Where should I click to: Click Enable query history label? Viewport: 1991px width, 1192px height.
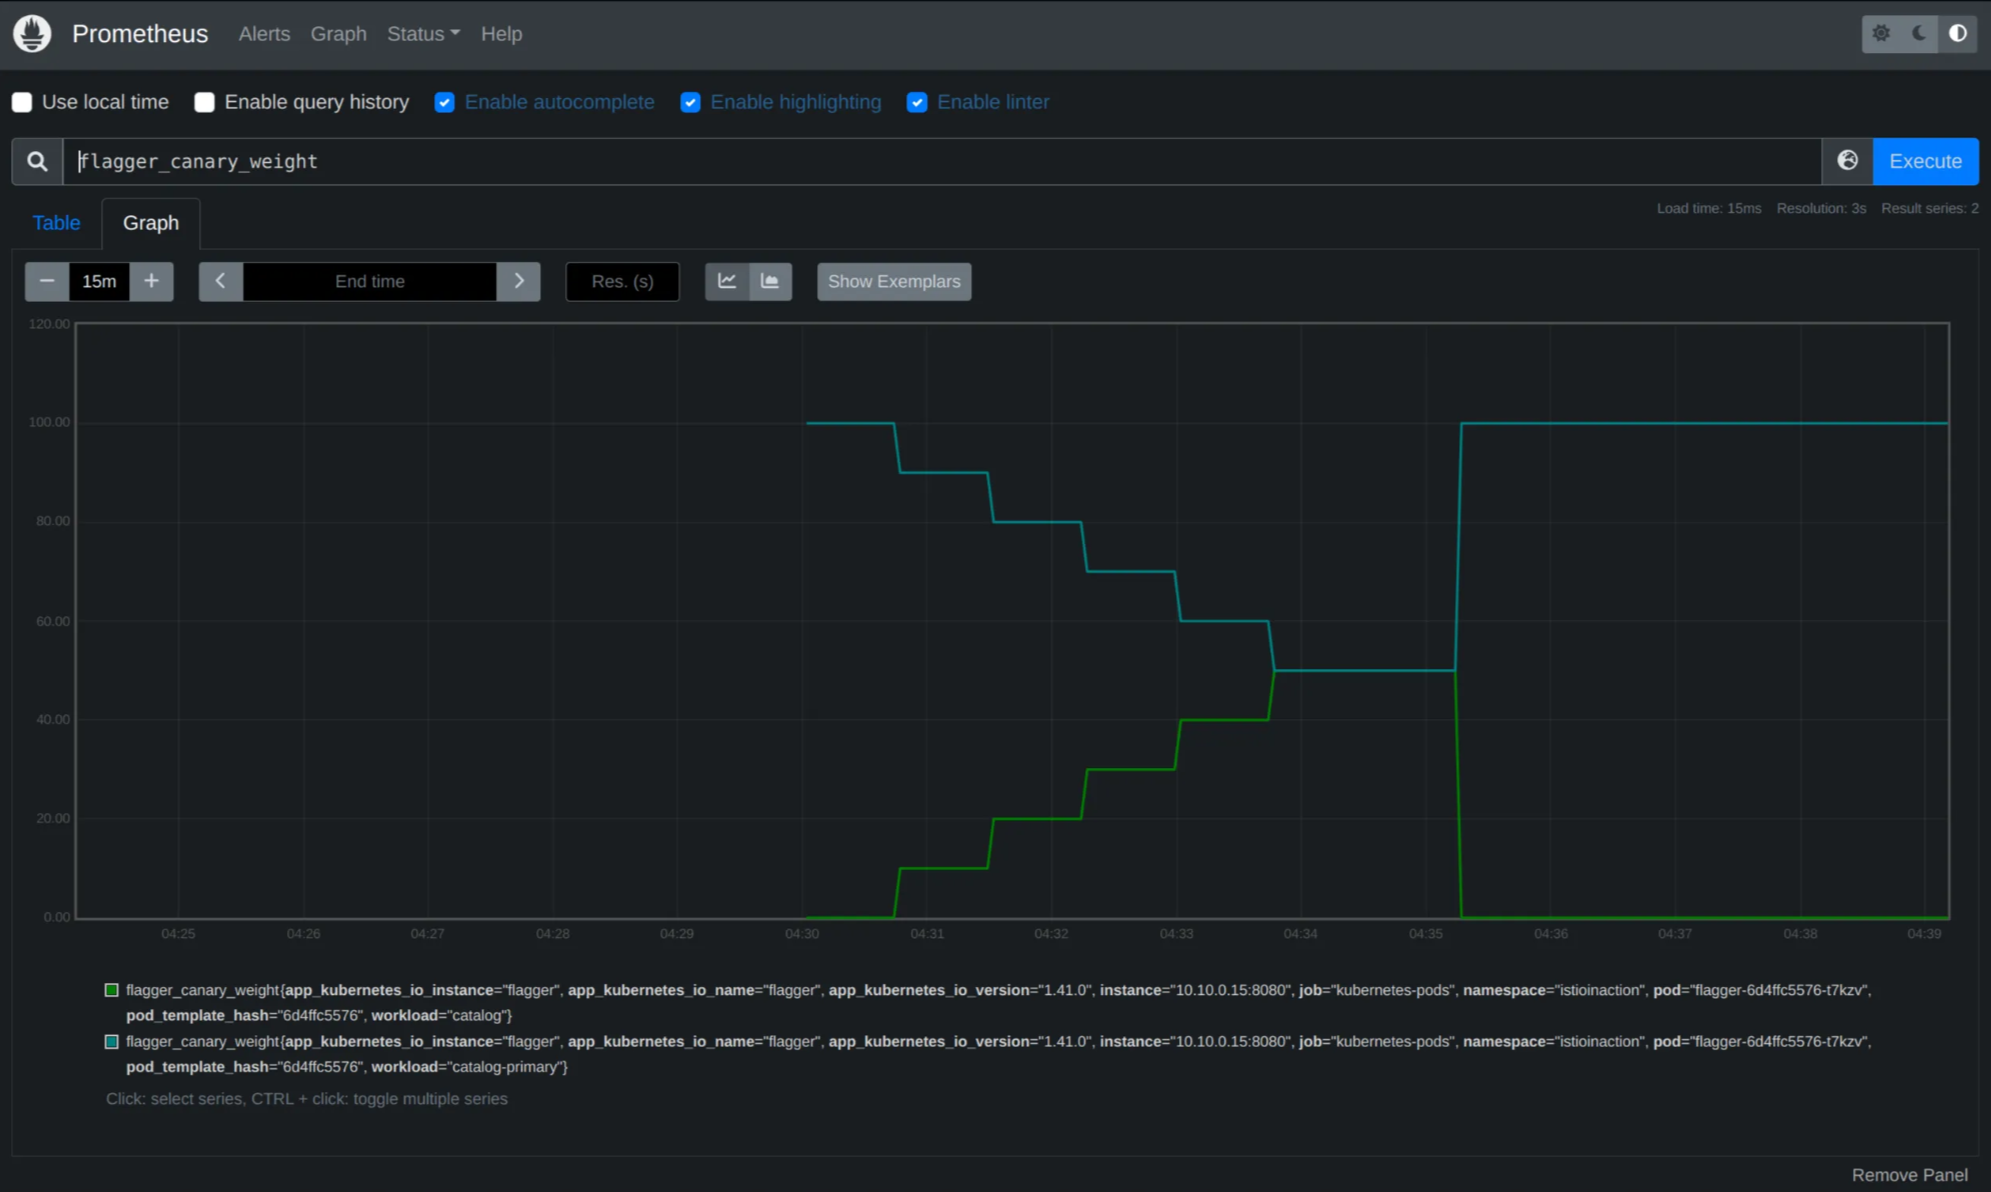[317, 102]
